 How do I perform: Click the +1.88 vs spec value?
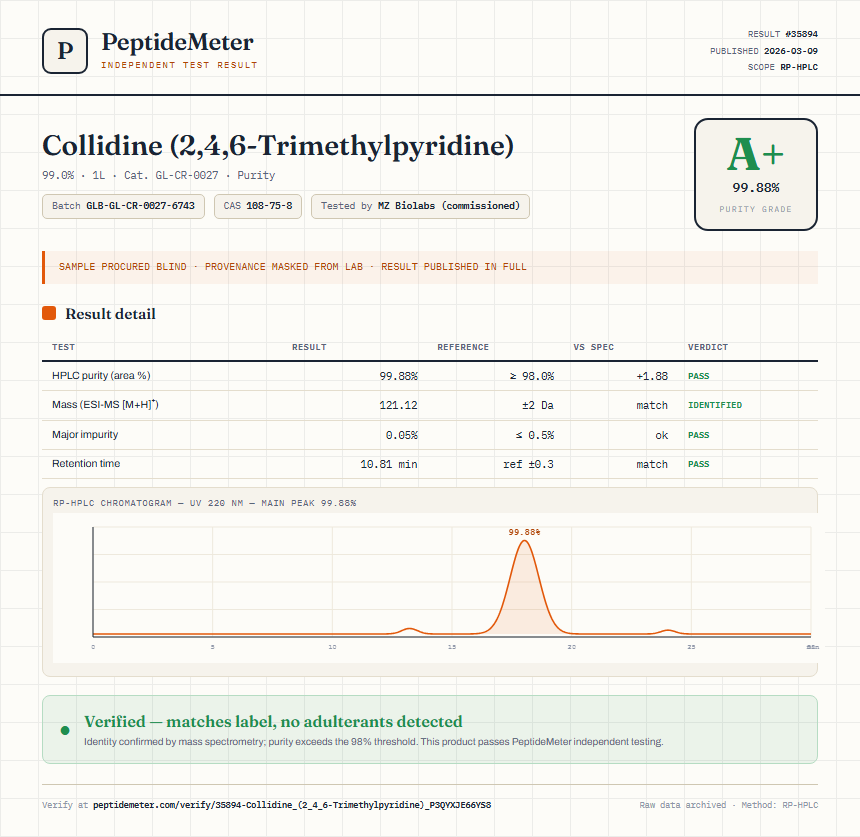click(x=652, y=376)
